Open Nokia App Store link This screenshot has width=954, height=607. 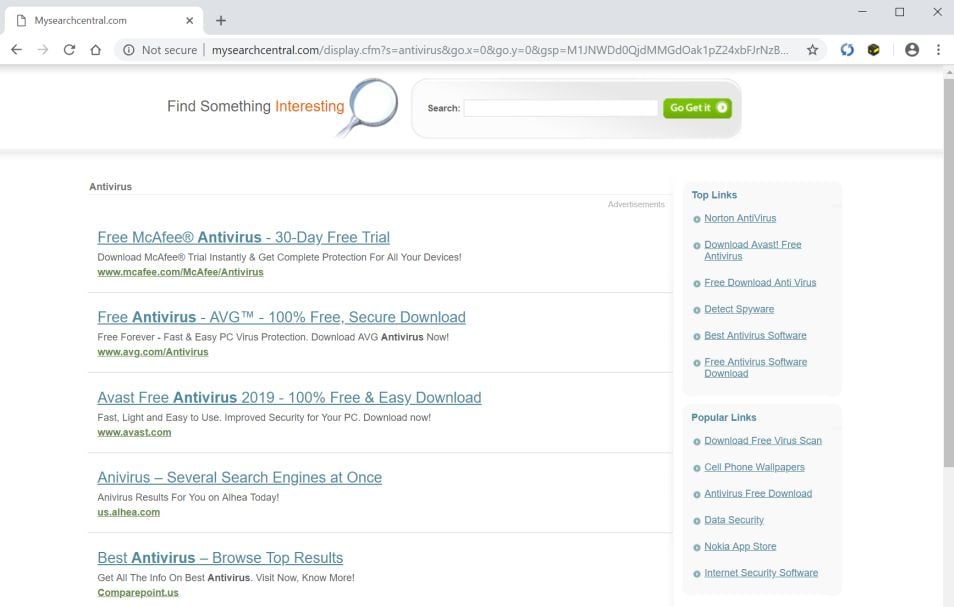coord(740,546)
